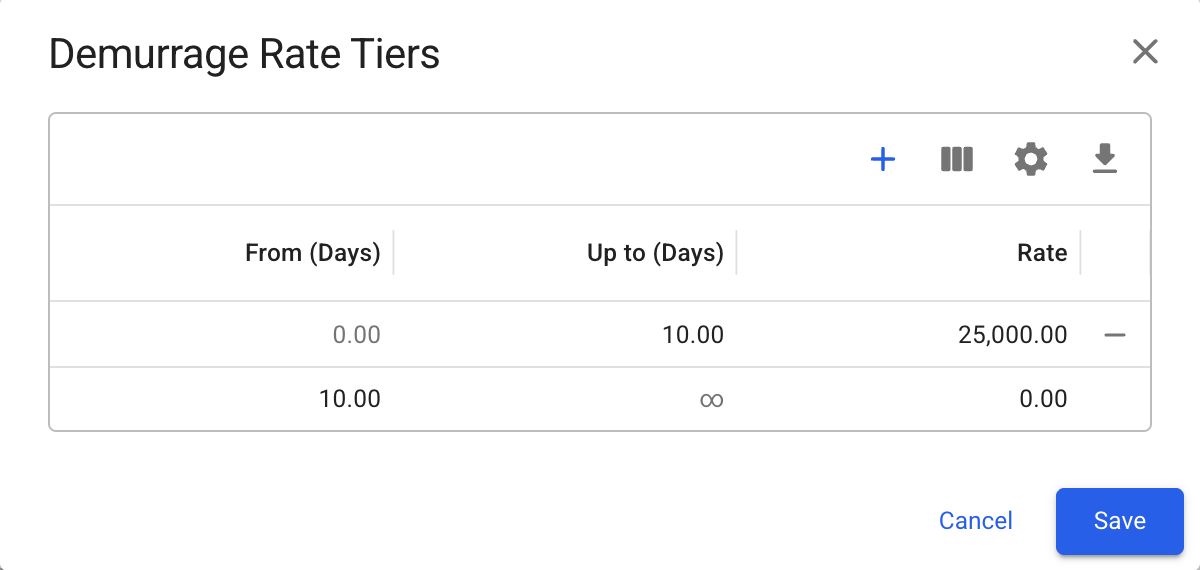Click column divider after Up to (Days)
The height and width of the screenshot is (570, 1200).
[x=736, y=253]
